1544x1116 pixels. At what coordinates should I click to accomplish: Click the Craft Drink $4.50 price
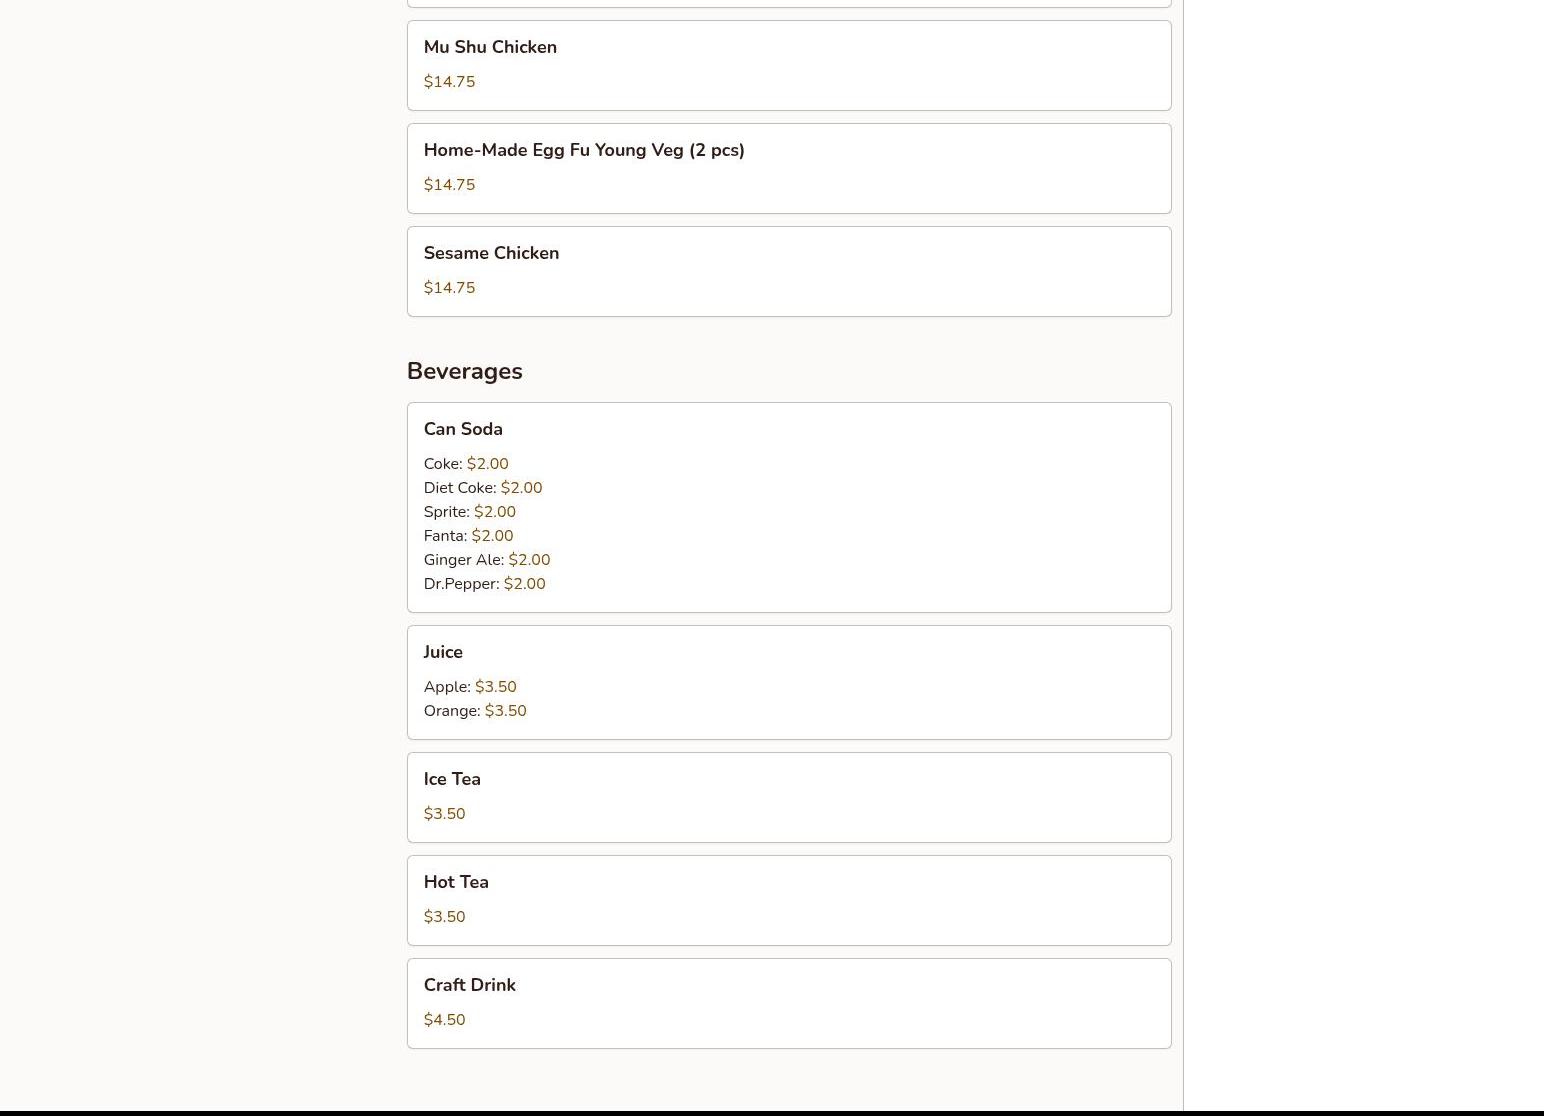444,1020
